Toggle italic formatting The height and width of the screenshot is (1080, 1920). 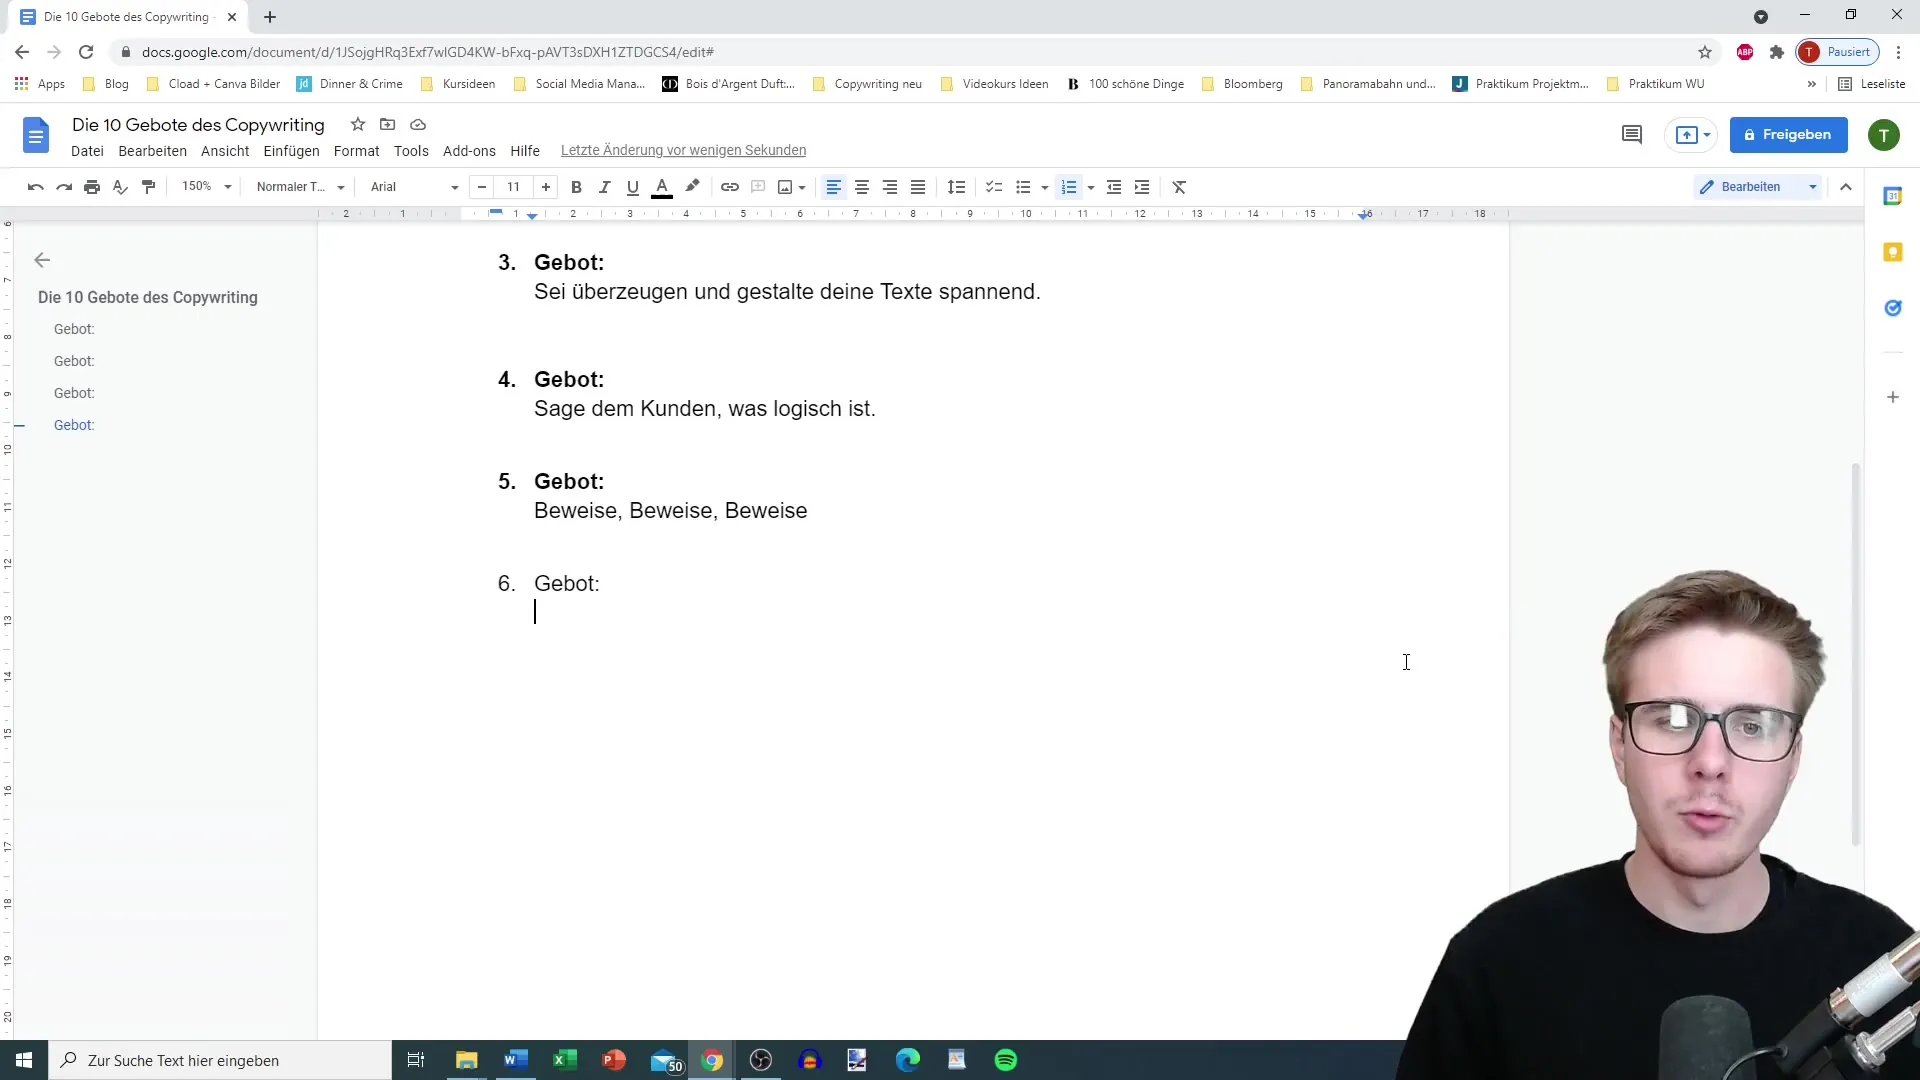tap(604, 187)
